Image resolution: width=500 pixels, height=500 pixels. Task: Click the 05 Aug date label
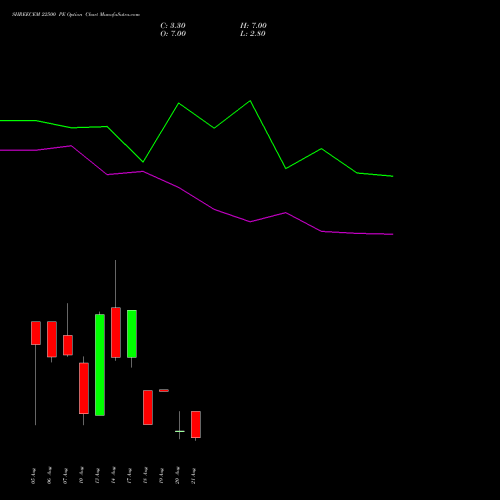point(33,476)
